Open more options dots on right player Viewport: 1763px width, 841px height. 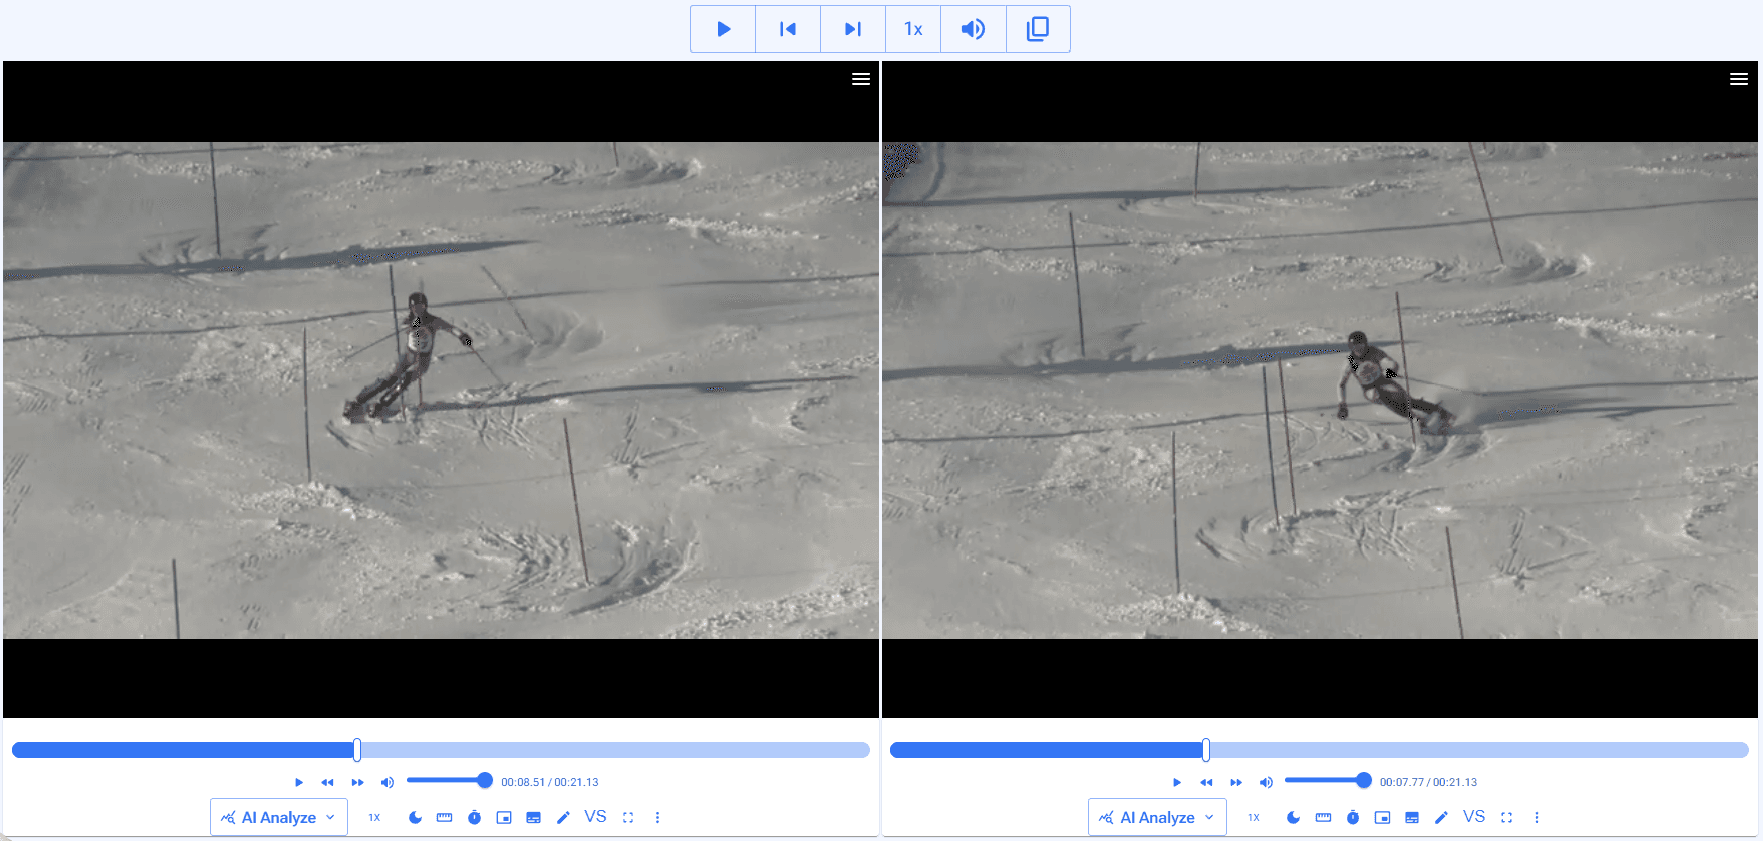(x=1536, y=817)
